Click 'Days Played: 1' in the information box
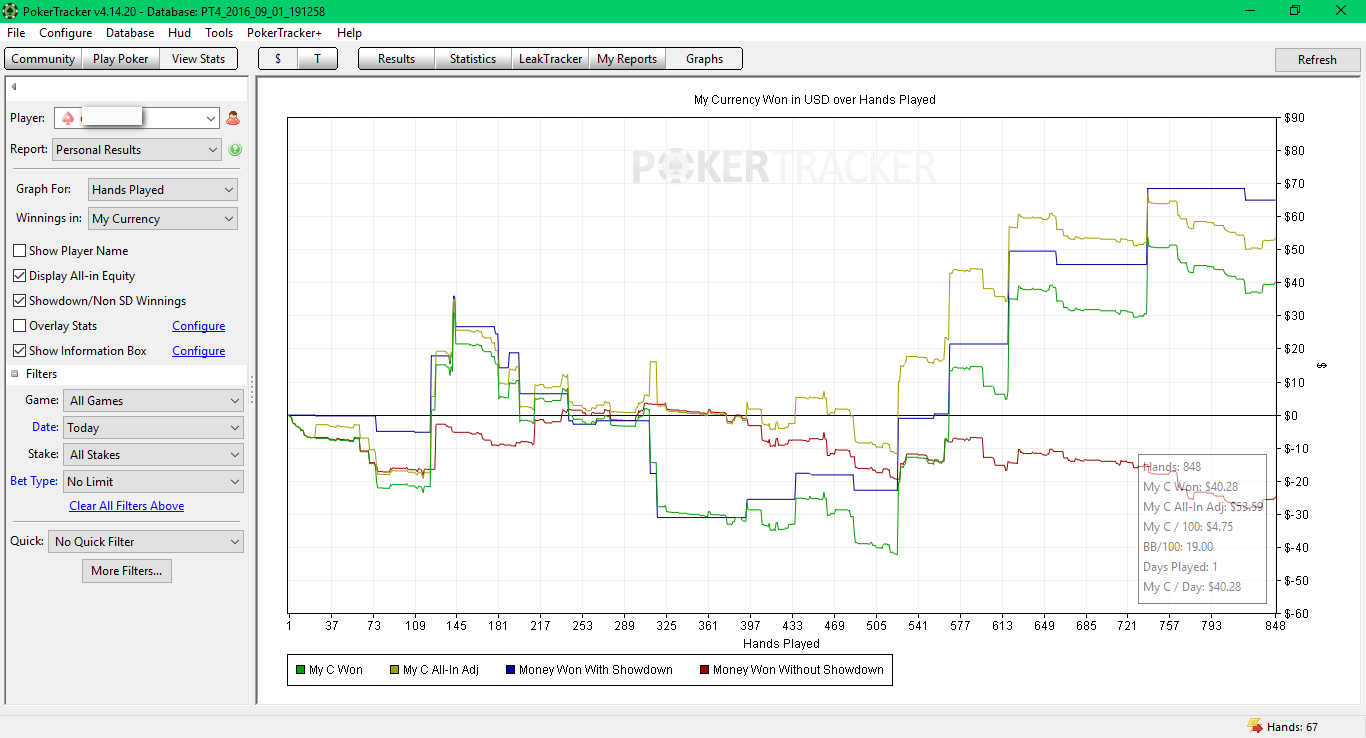Viewport: 1366px width, 738px height. tap(1180, 567)
